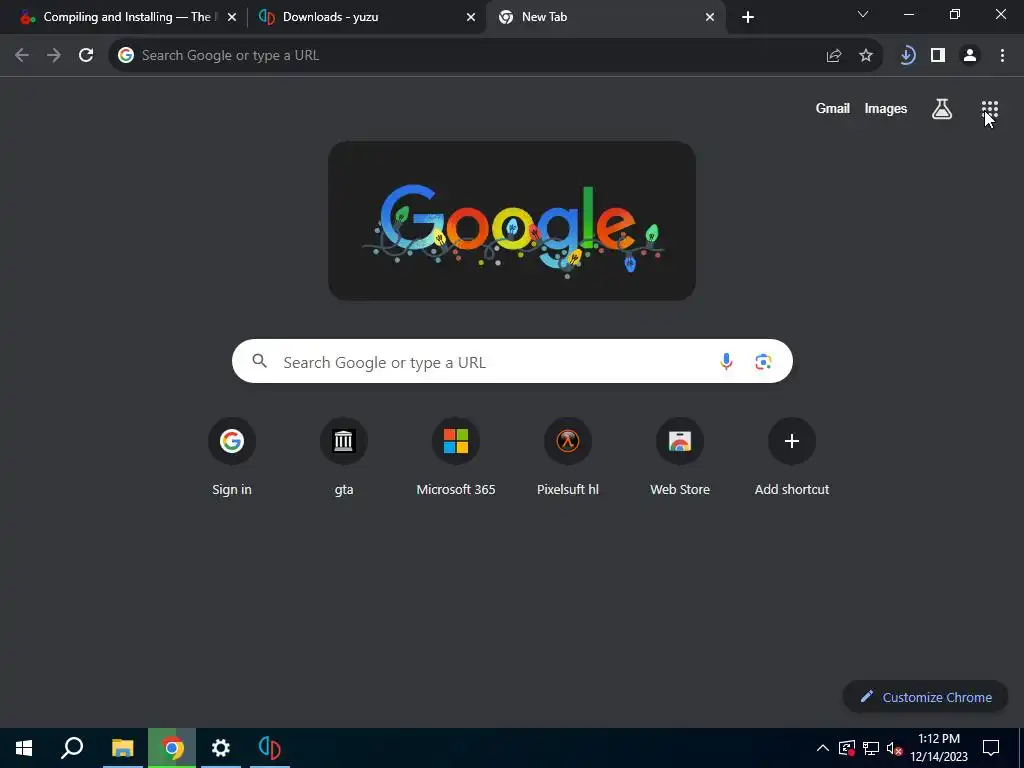1024x768 pixels.
Task: Close the Compiling and Installing tab
Action: pyautogui.click(x=232, y=17)
